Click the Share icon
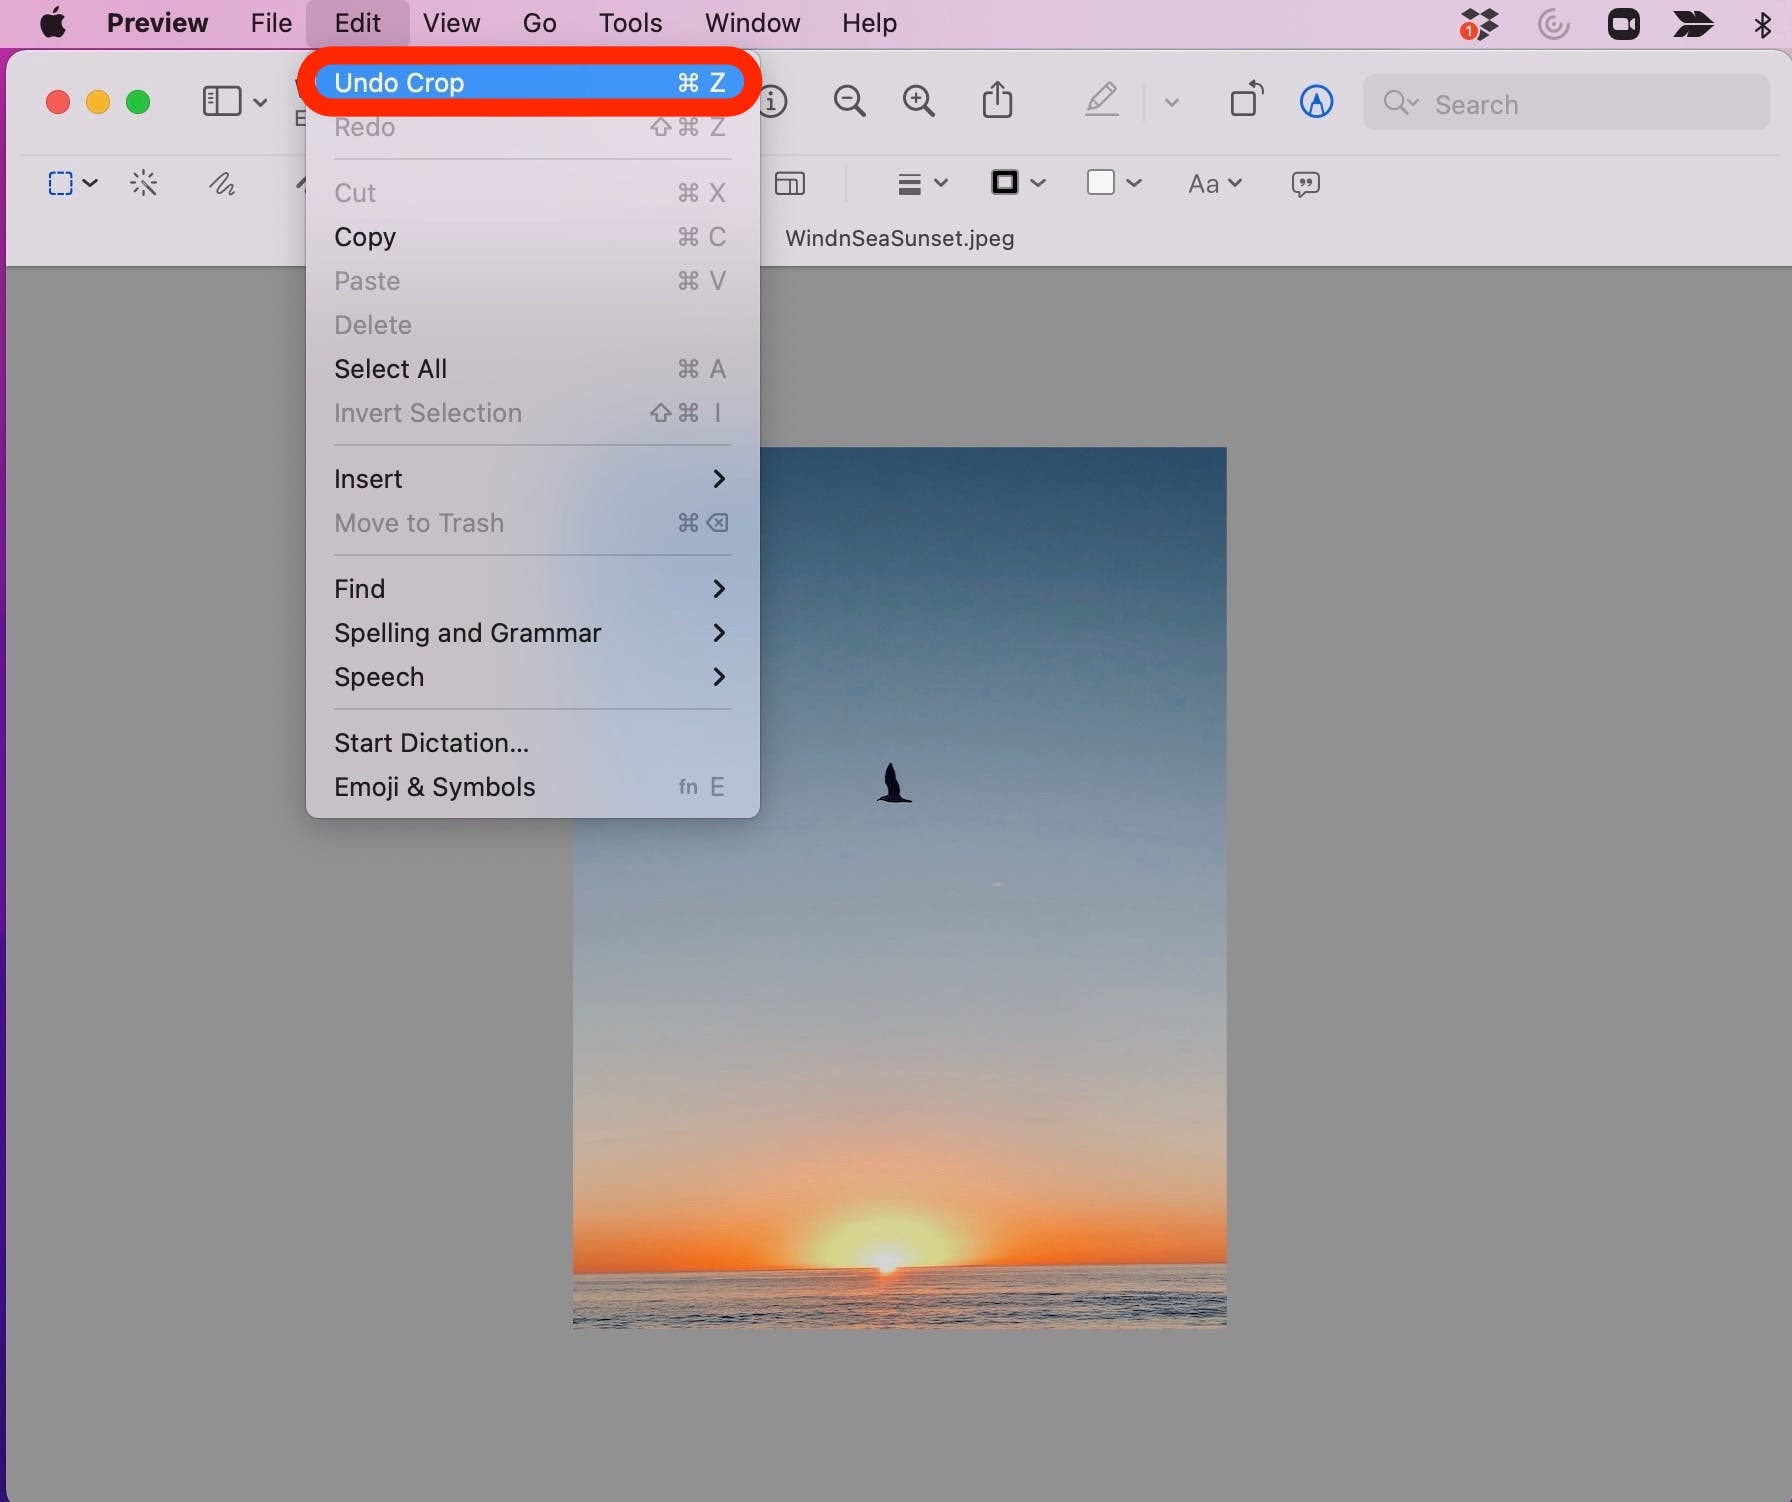Screen dimensions: 1792x1502 (x=997, y=100)
